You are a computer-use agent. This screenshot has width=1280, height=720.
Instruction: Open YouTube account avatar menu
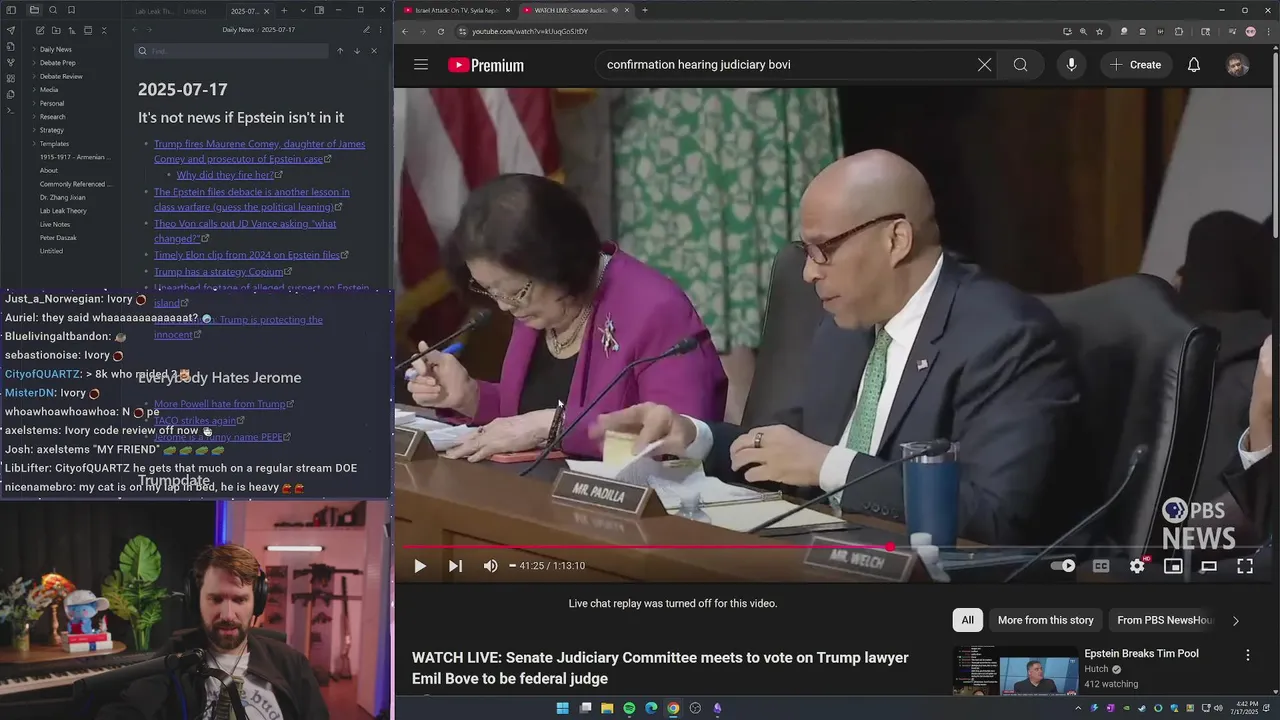pos(1237,65)
